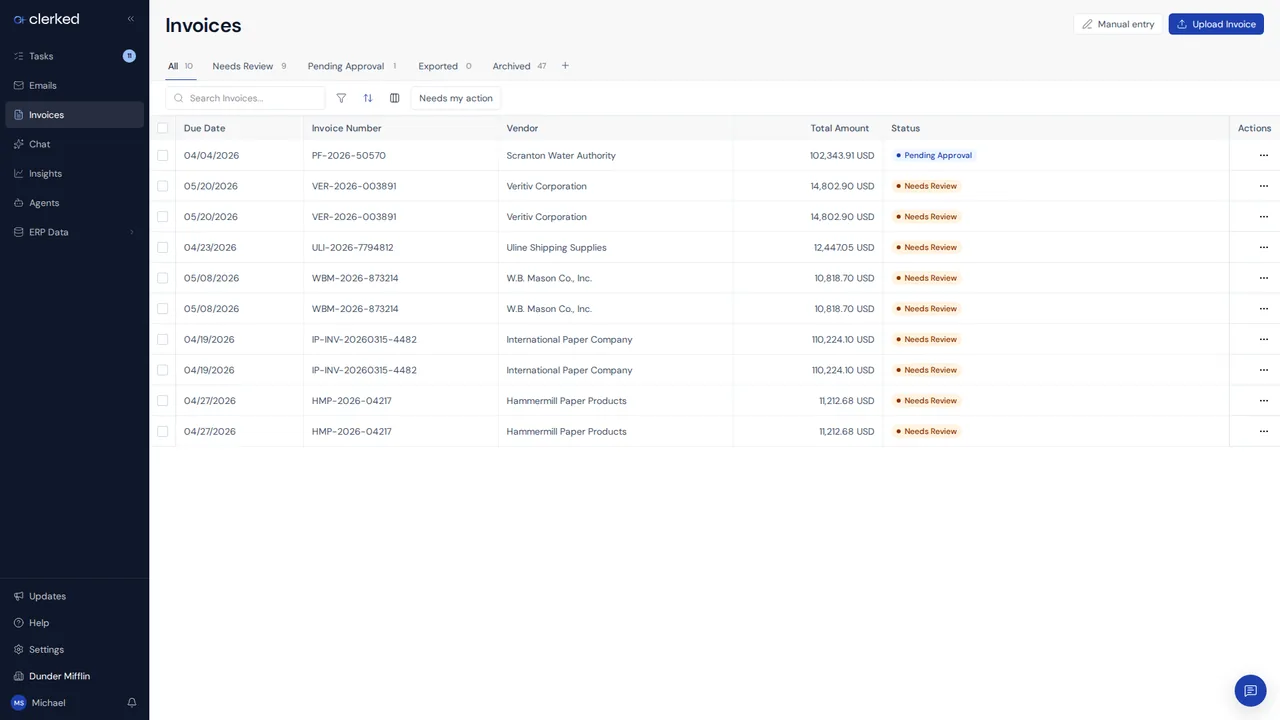Click the 102,343.91 USD amount
This screenshot has height=720, width=1280.
(x=842, y=155)
